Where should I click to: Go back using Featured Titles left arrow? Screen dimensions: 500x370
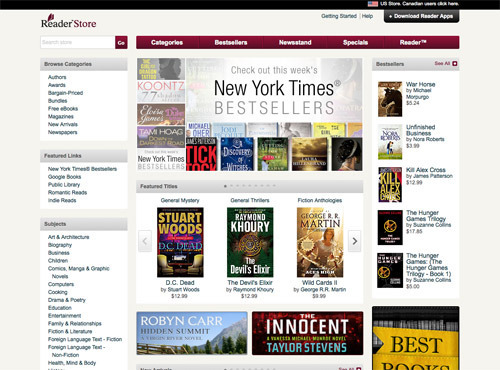(x=145, y=241)
